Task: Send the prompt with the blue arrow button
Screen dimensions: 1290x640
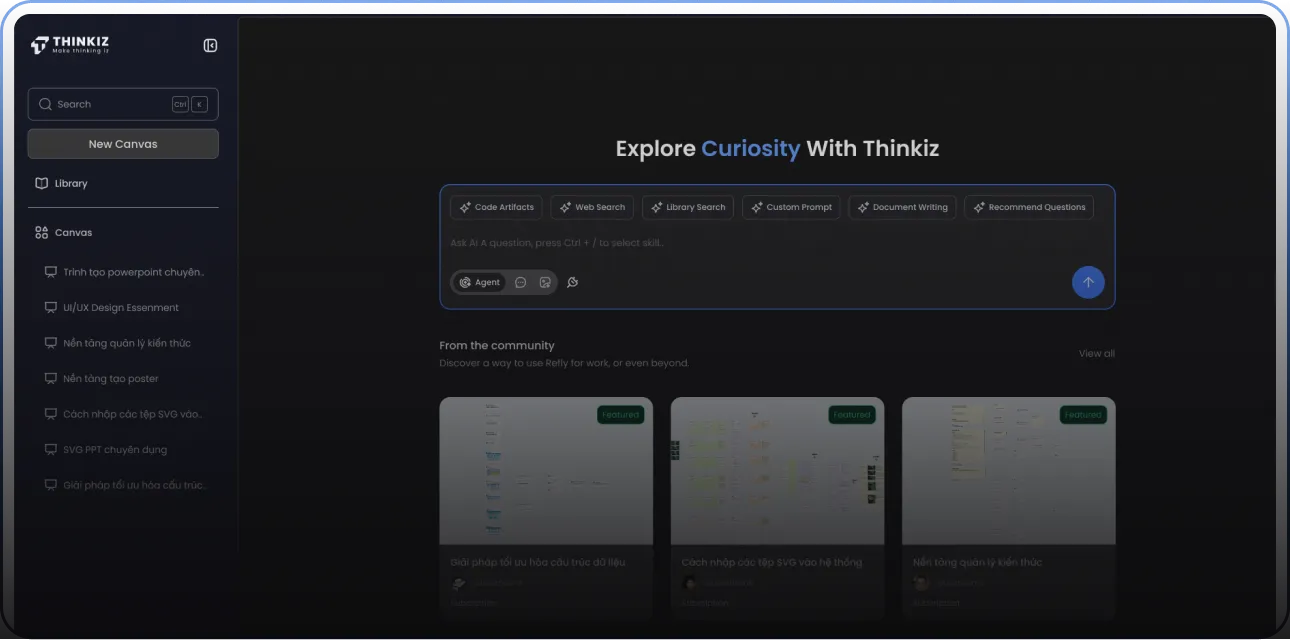Action: point(1088,282)
